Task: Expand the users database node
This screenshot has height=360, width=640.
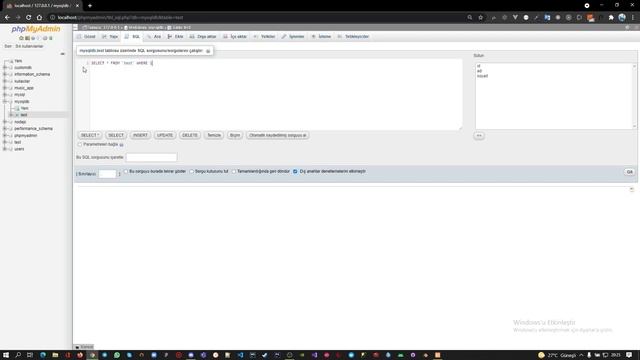Action: click(5, 149)
